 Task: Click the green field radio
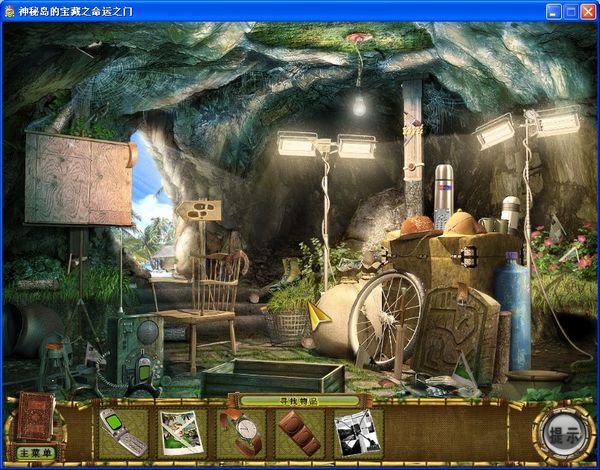point(135,350)
